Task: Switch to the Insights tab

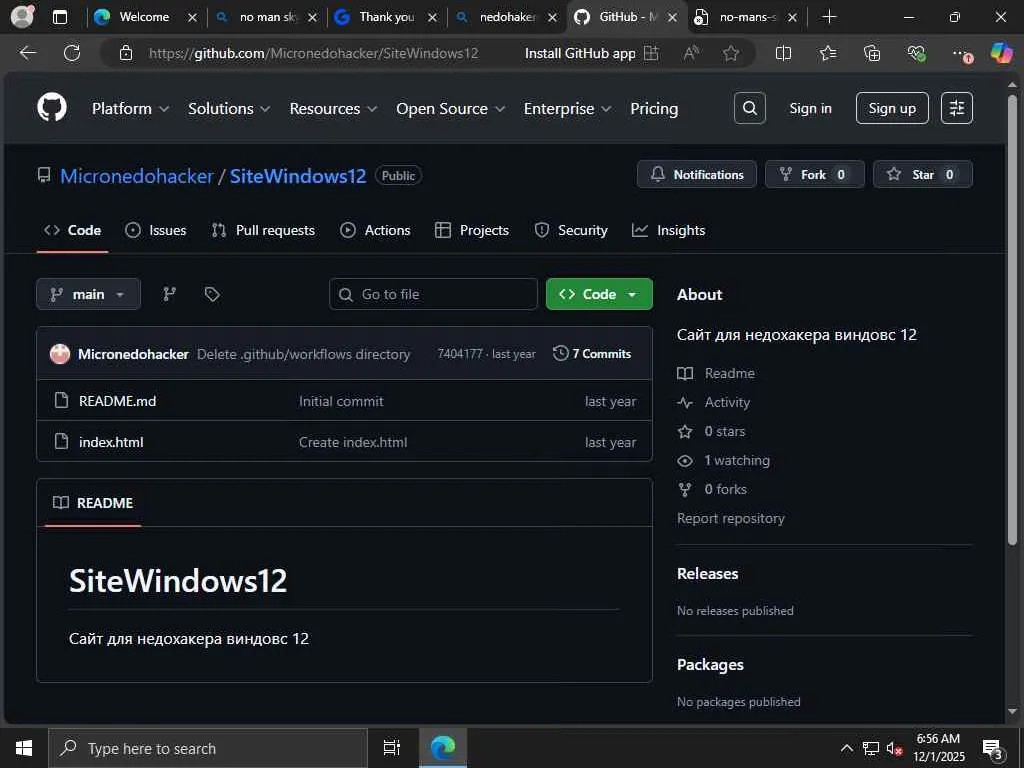Action: (x=669, y=231)
